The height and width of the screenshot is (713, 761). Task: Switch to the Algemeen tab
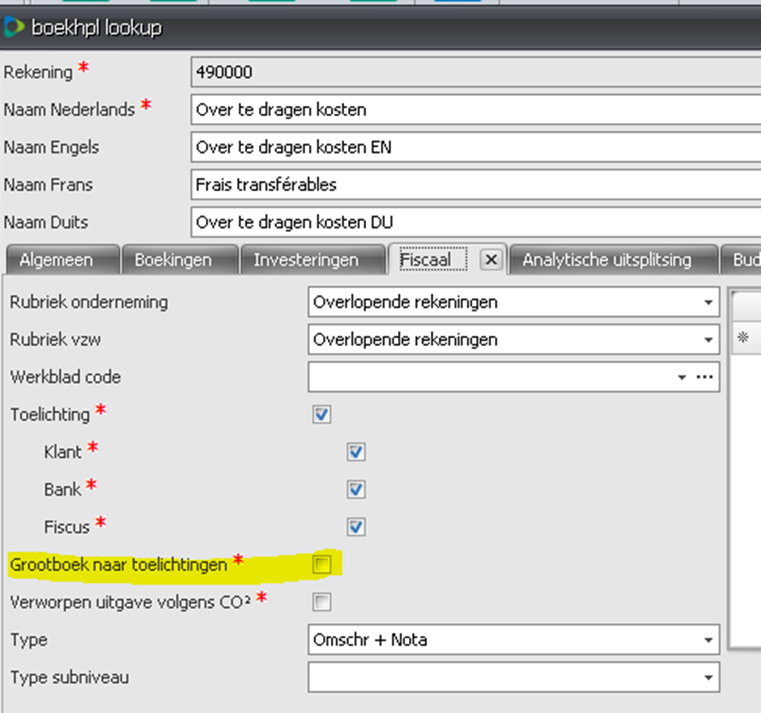(57, 260)
